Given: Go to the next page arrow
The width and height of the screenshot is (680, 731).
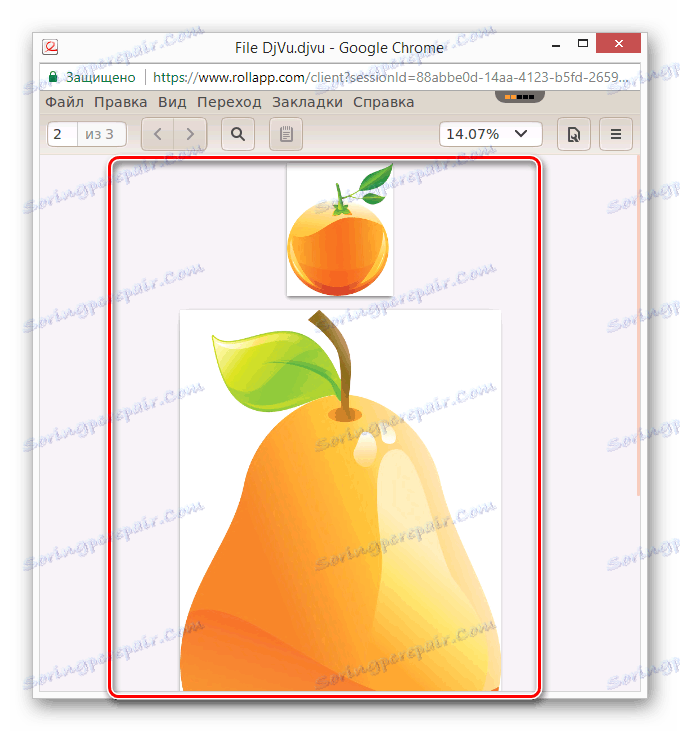Looking at the screenshot, I should (190, 134).
